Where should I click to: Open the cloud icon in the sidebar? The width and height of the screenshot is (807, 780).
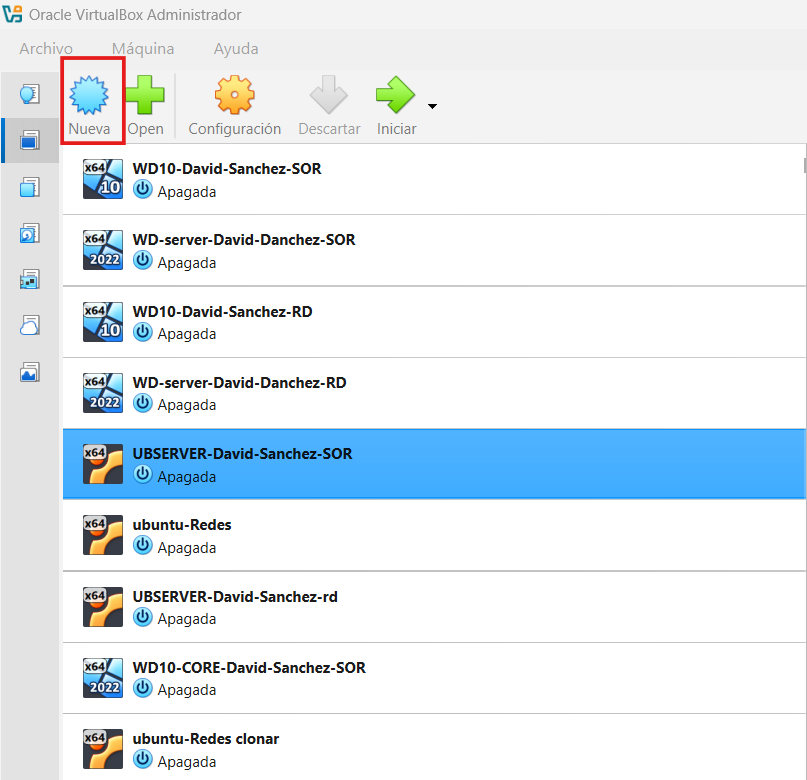coord(30,325)
